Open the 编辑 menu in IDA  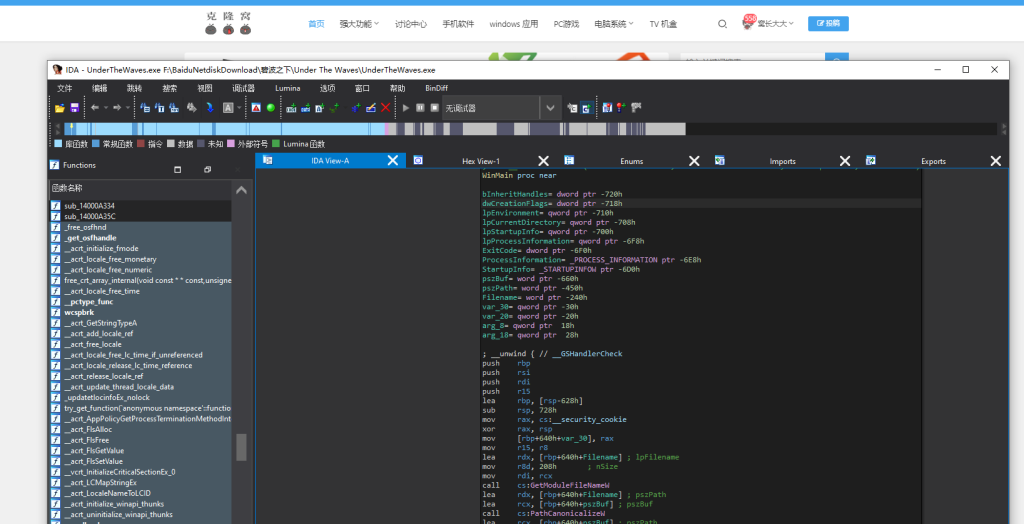100,88
